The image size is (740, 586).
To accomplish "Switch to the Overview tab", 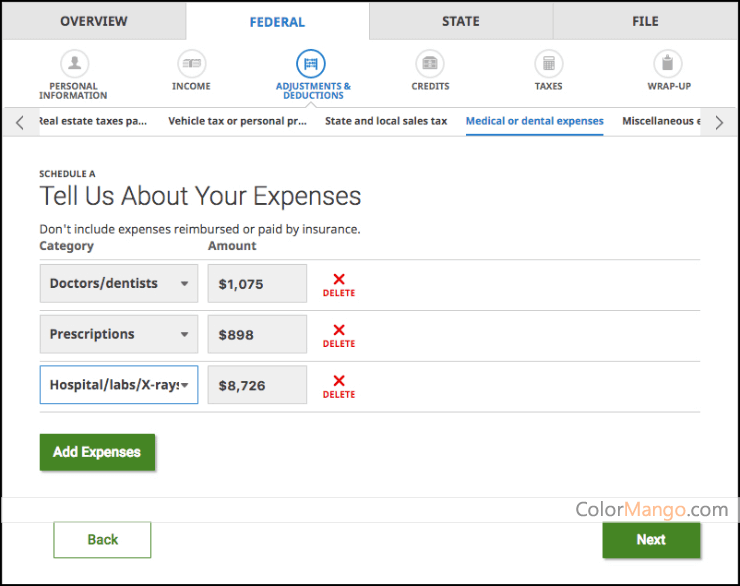I will (x=94, y=21).
